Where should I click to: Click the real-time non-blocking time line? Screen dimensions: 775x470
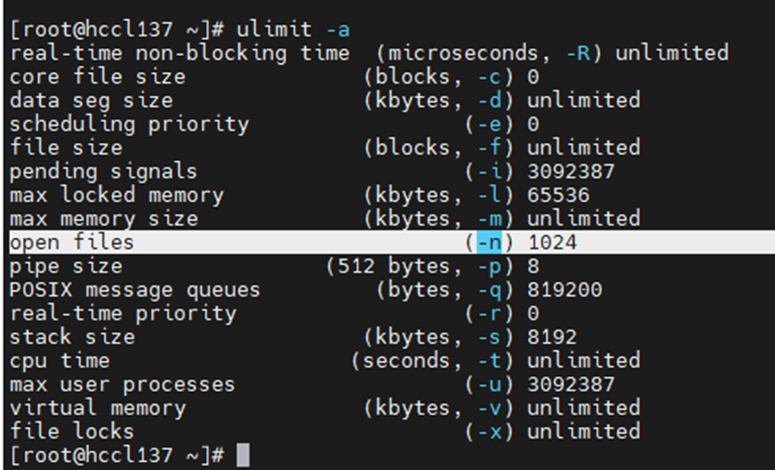pyautogui.click(x=369, y=53)
